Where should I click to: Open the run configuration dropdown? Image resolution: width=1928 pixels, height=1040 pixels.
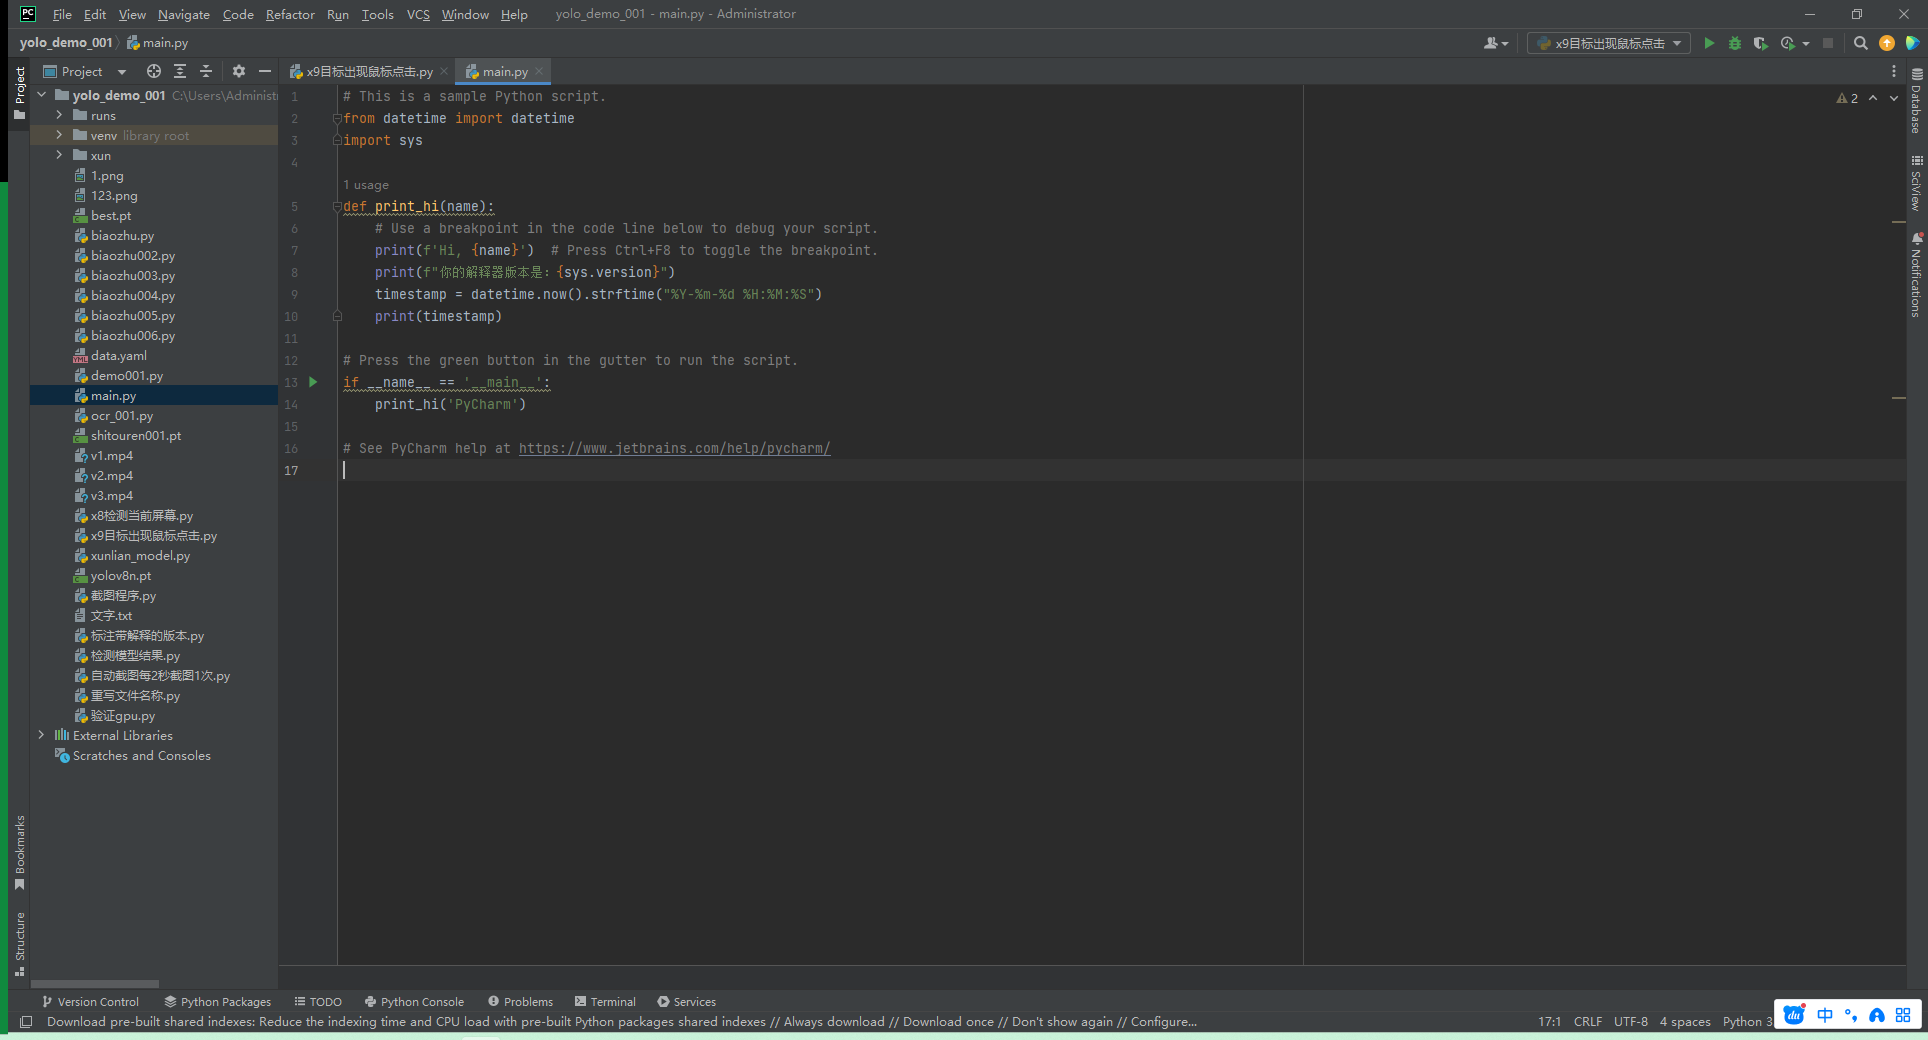click(1609, 43)
